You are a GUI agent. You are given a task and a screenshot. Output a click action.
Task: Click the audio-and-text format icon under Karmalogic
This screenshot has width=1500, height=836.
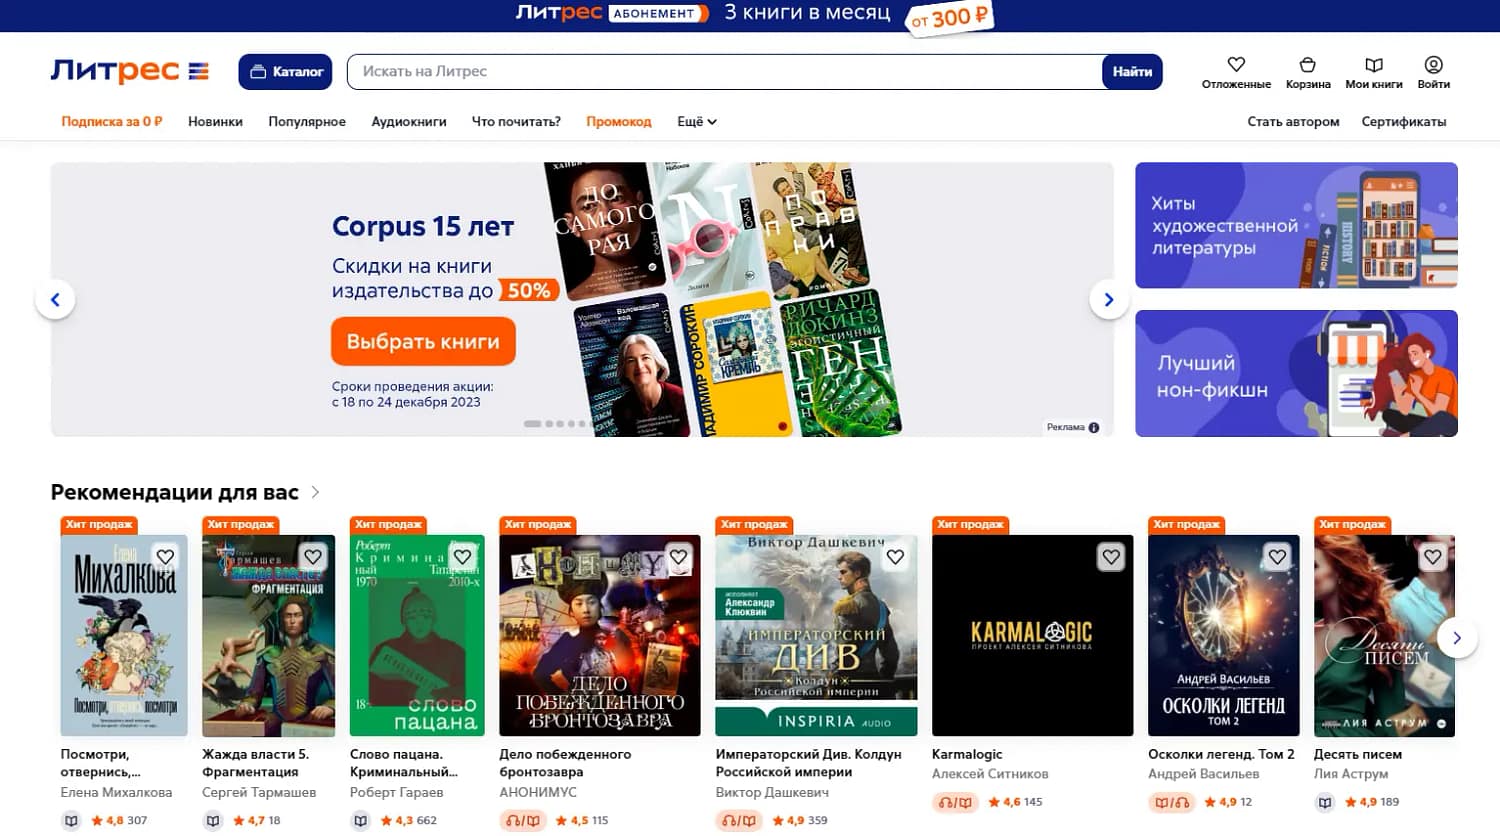(954, 802)
